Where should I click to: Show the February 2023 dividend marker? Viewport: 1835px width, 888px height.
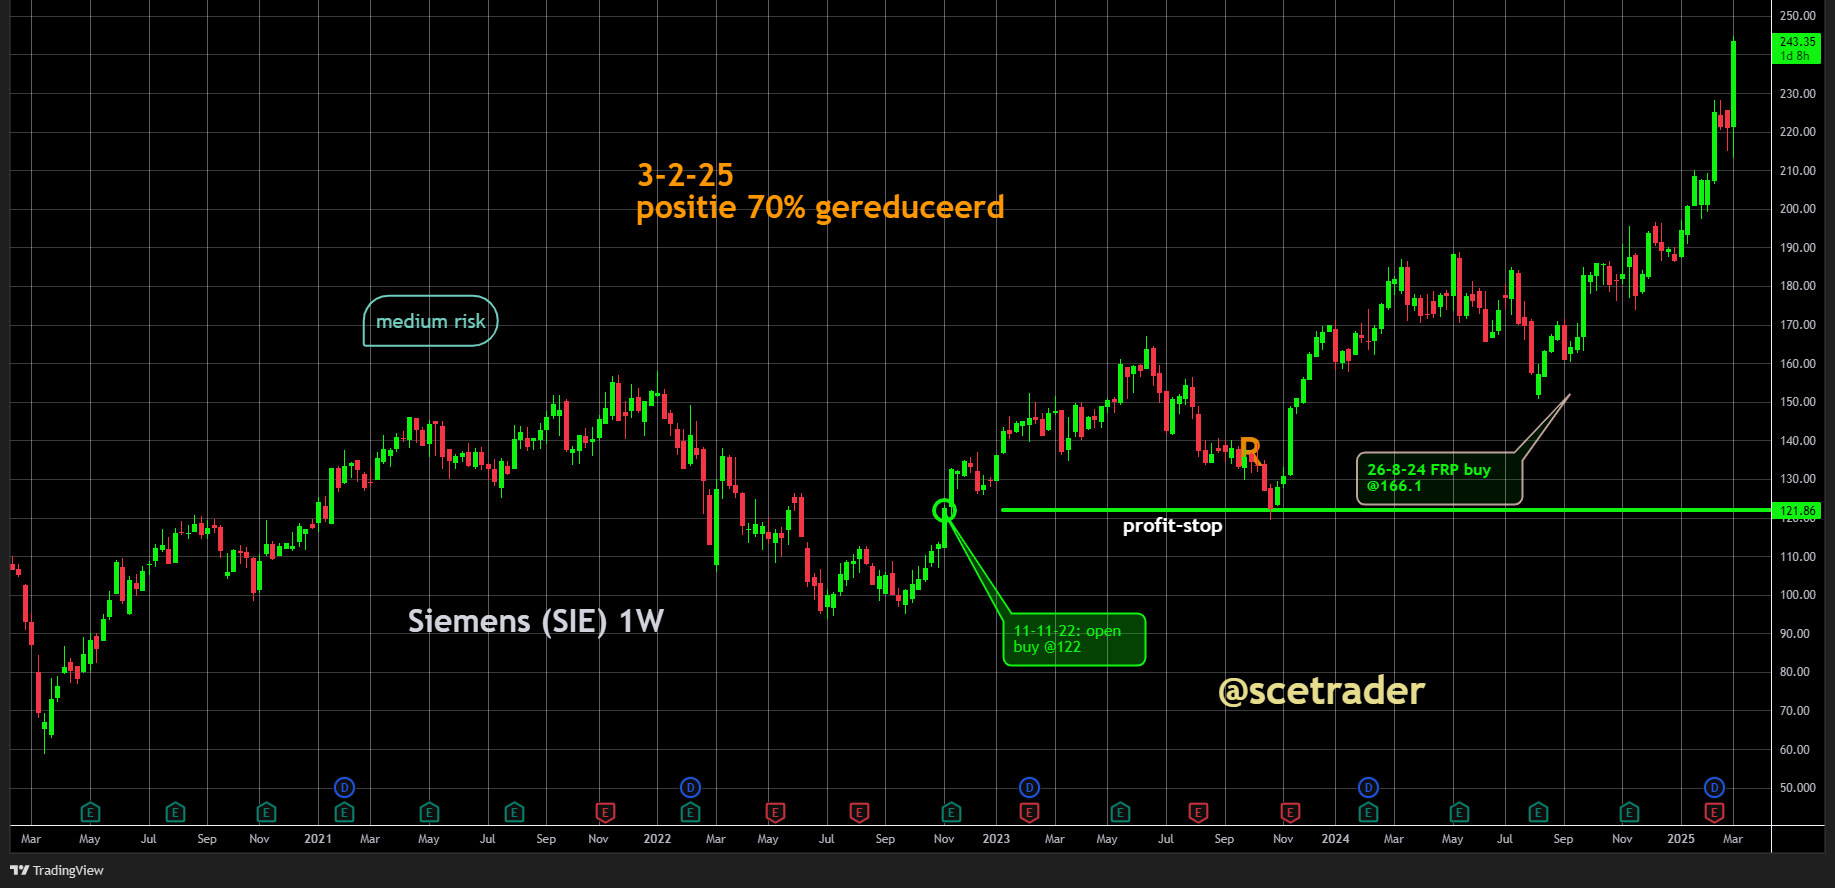click(x=1029, y=787)
